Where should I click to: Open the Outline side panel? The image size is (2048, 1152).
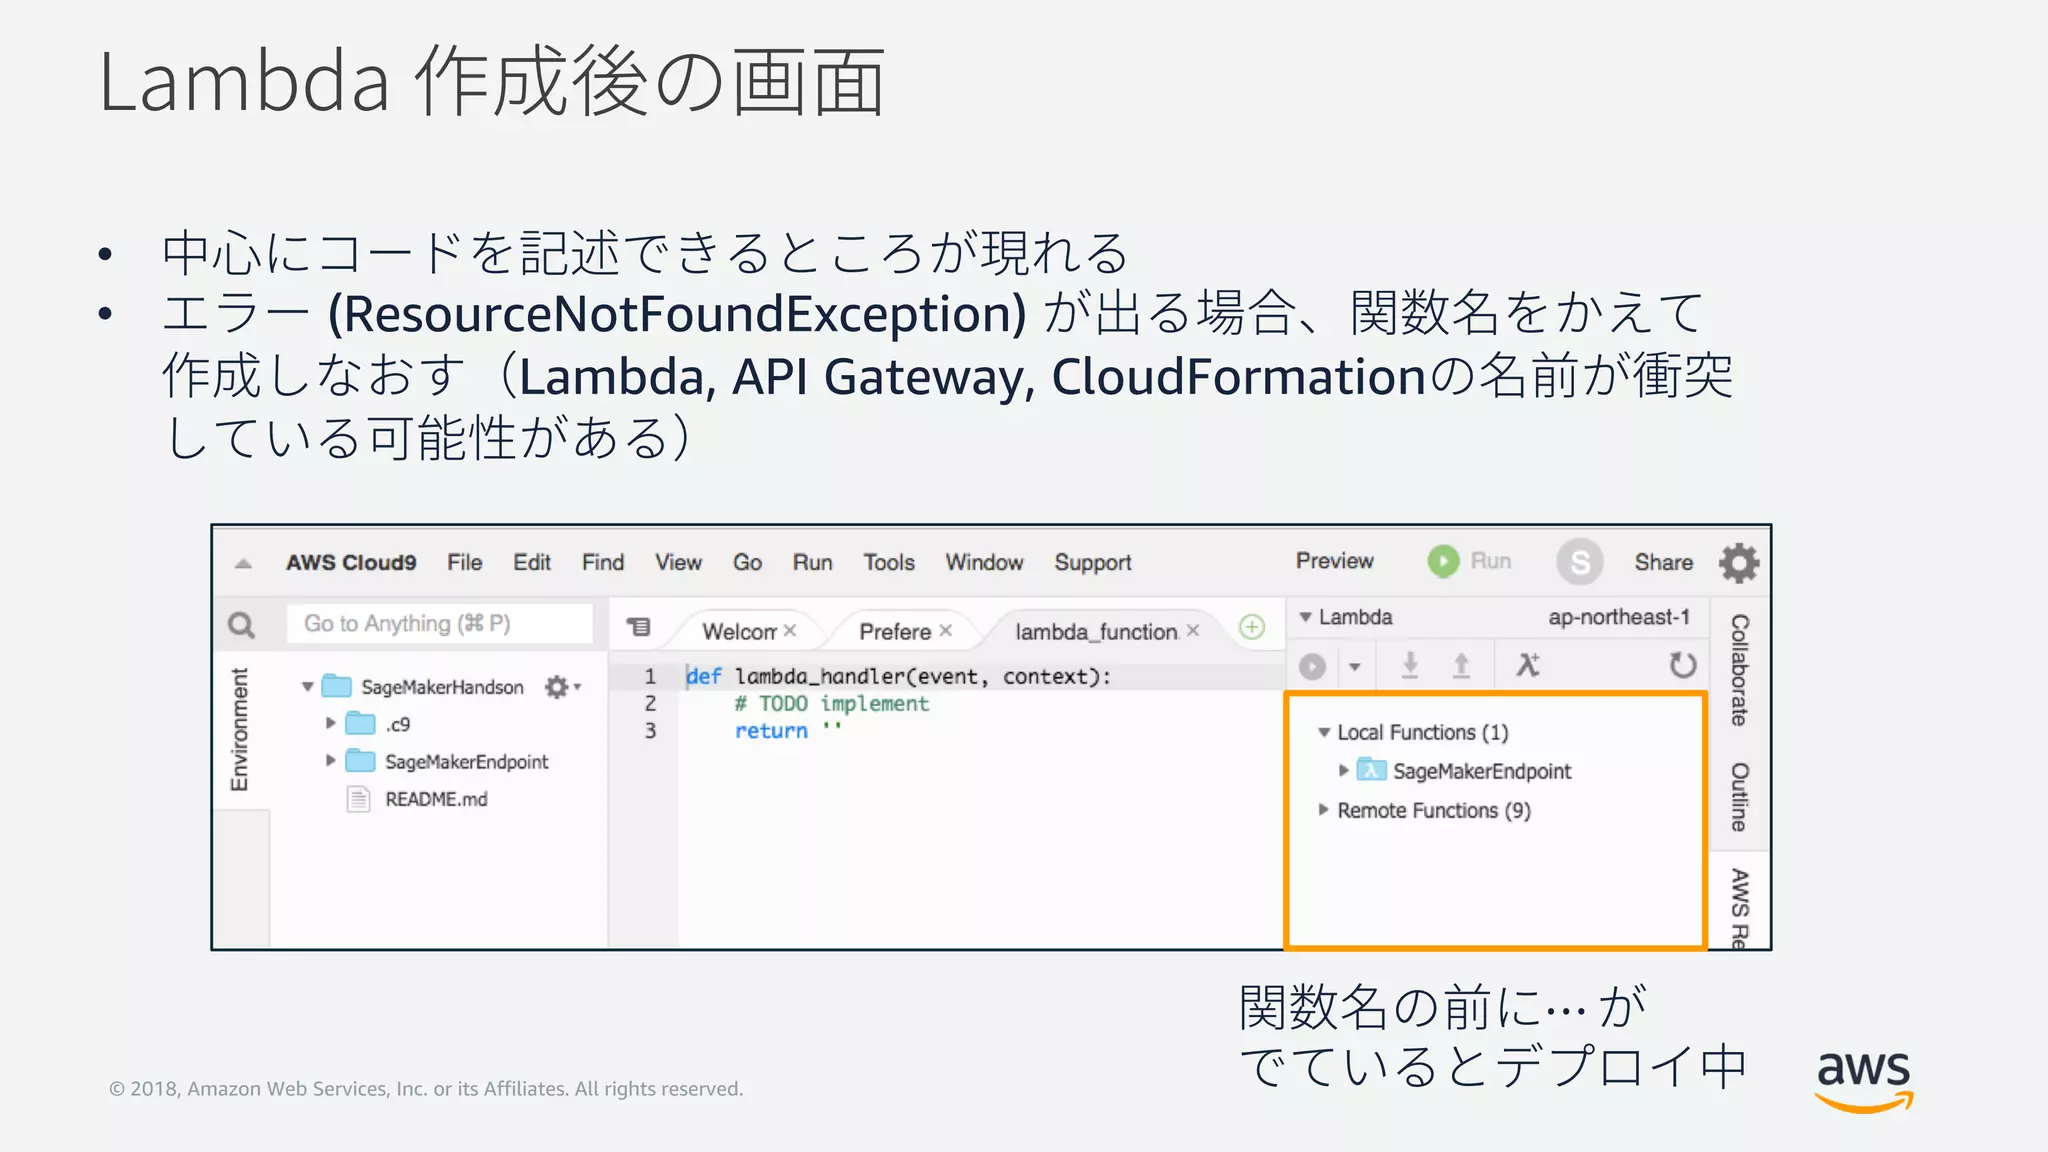(1740, 796)
